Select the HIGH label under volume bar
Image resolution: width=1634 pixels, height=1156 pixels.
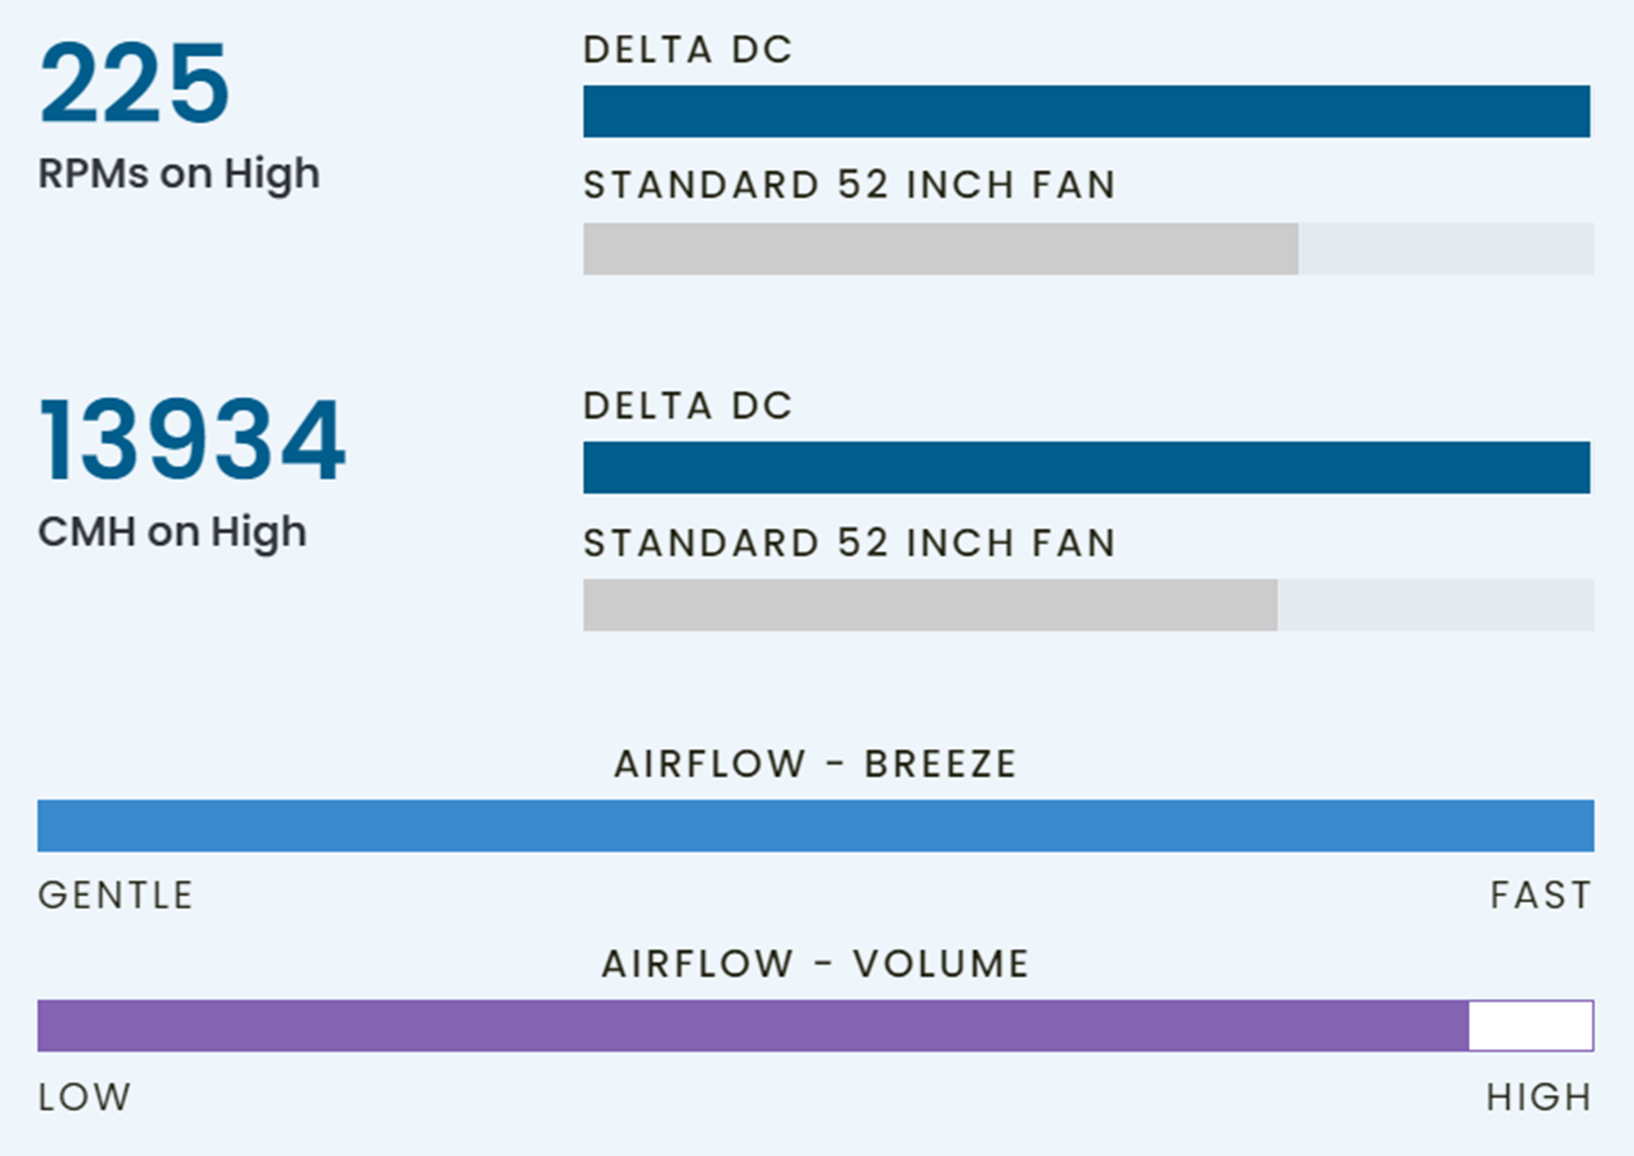tap(1538, 1097)
